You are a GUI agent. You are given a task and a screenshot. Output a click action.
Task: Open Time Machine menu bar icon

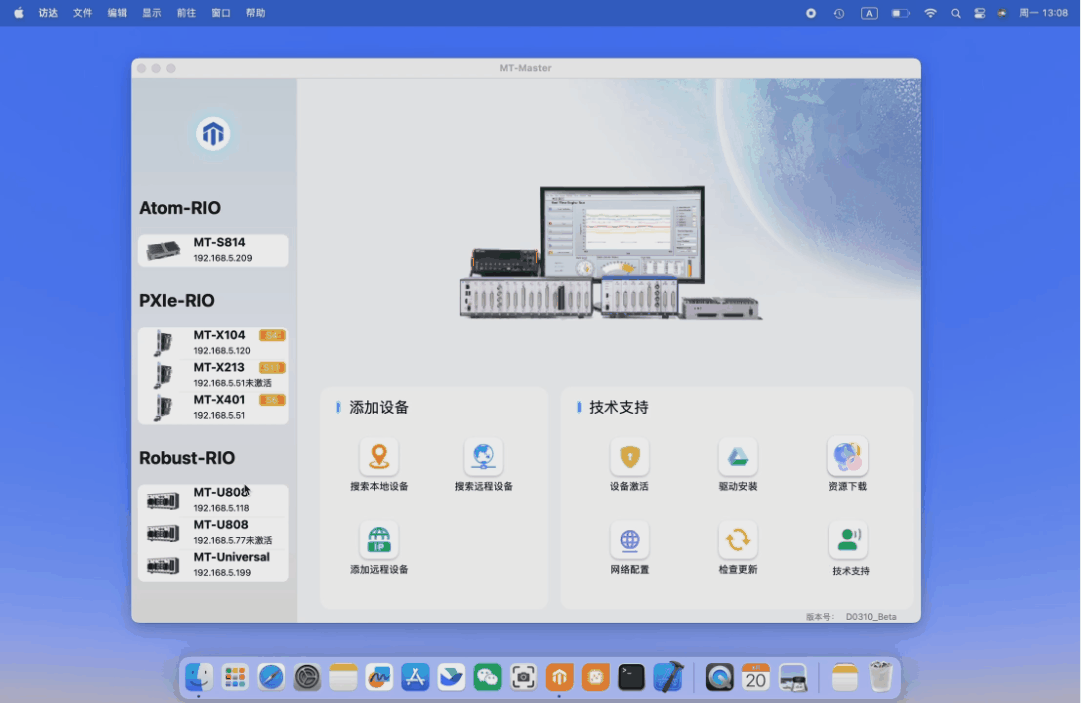(839, 13)
